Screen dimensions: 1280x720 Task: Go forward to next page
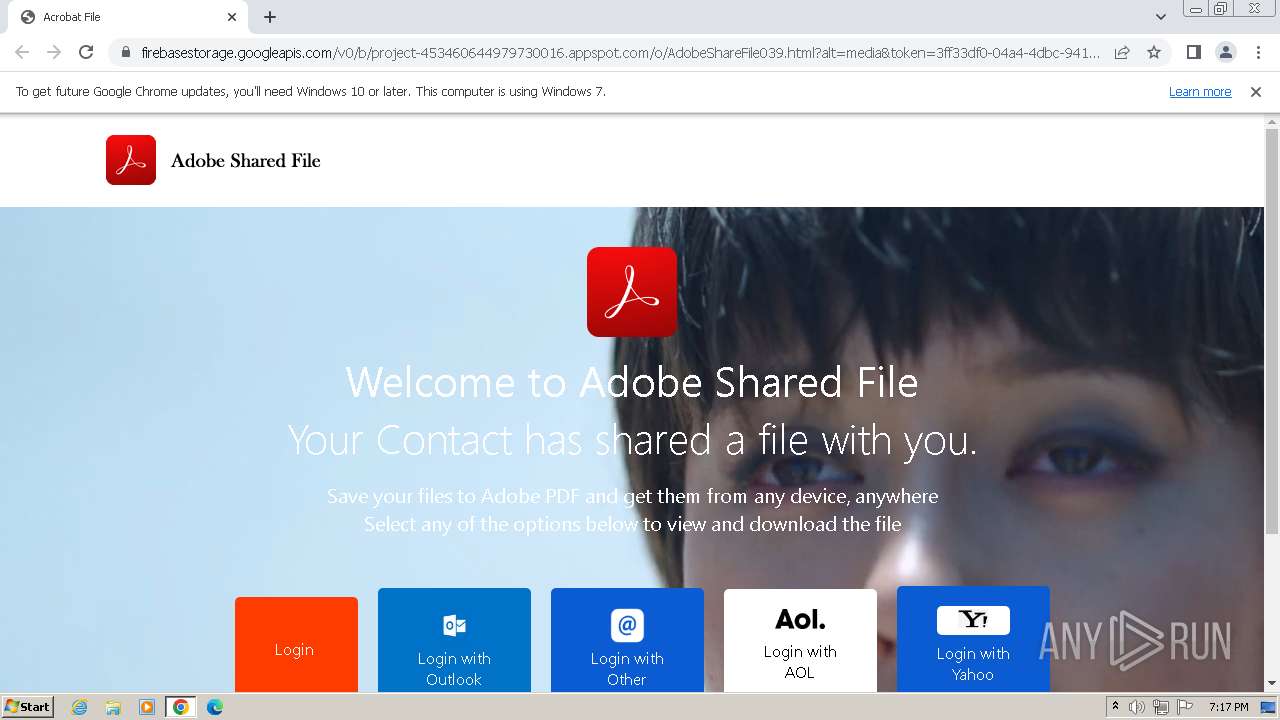pyautogui.click(x=54, y=52)
